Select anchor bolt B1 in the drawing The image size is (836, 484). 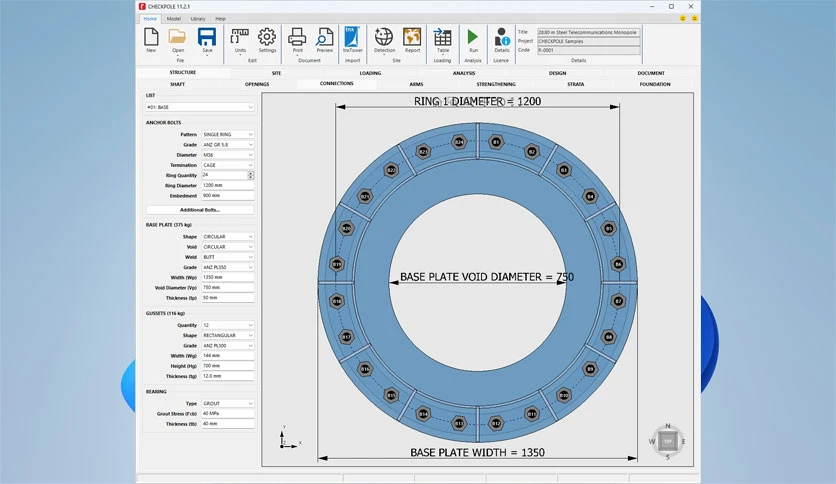pos(496,142)
